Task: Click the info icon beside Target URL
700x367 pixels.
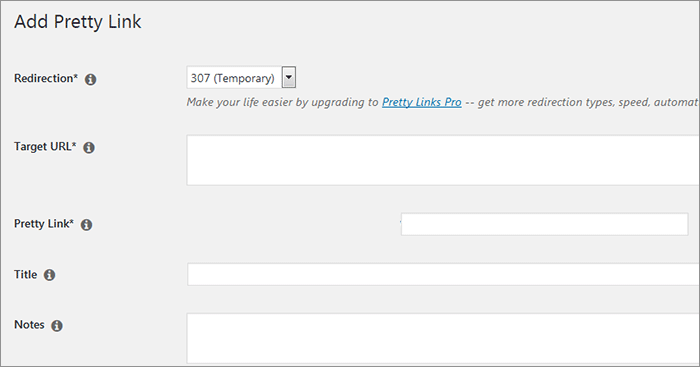Action: pos(89,147)
